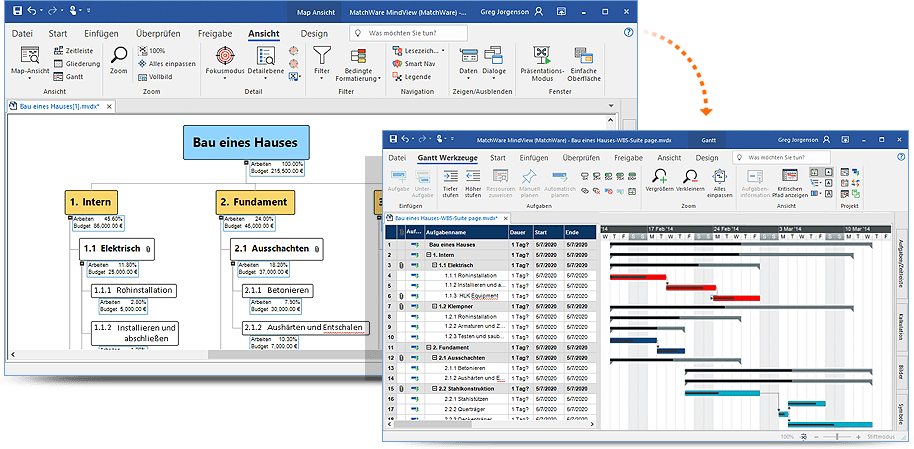This screenshot has height=449, width=914.
Task: Collapse the 1. Intern row in Gantt
Action: click(x=428, y=255)
